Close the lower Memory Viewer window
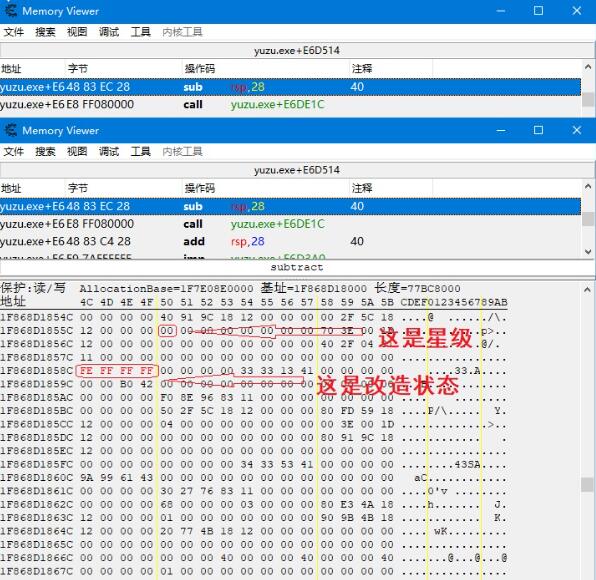Image resolution: width=596 pixels, height=580 pixels. 577,130
